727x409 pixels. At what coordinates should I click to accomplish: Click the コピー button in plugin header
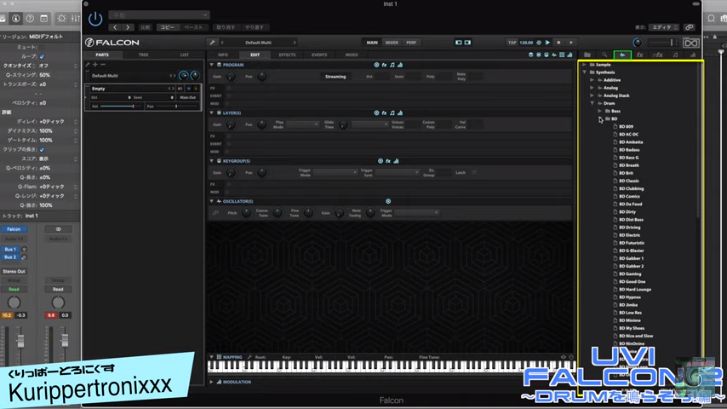coord(167,27)
